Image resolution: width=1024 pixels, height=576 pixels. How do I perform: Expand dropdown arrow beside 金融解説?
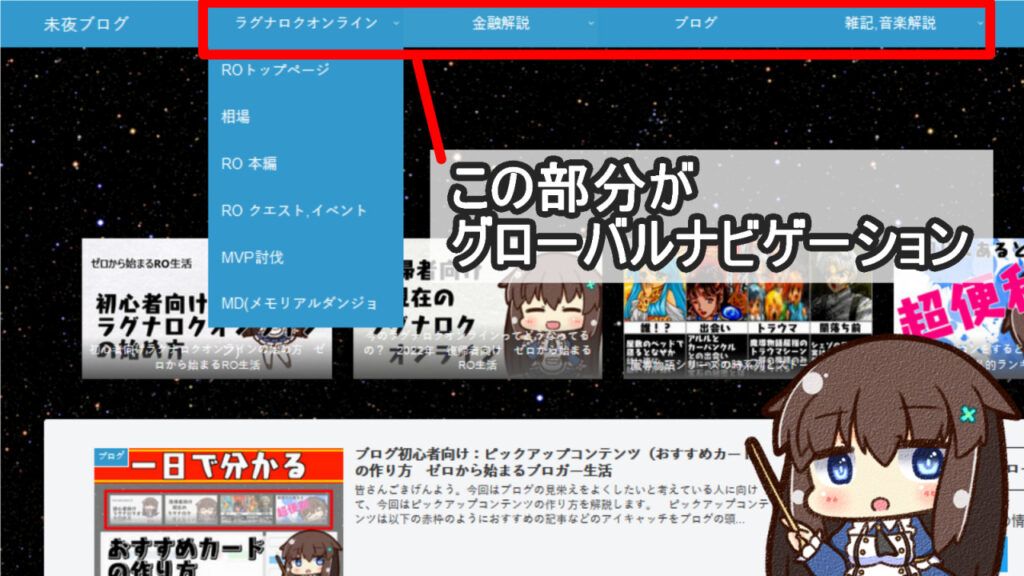(x=591, y=24)
